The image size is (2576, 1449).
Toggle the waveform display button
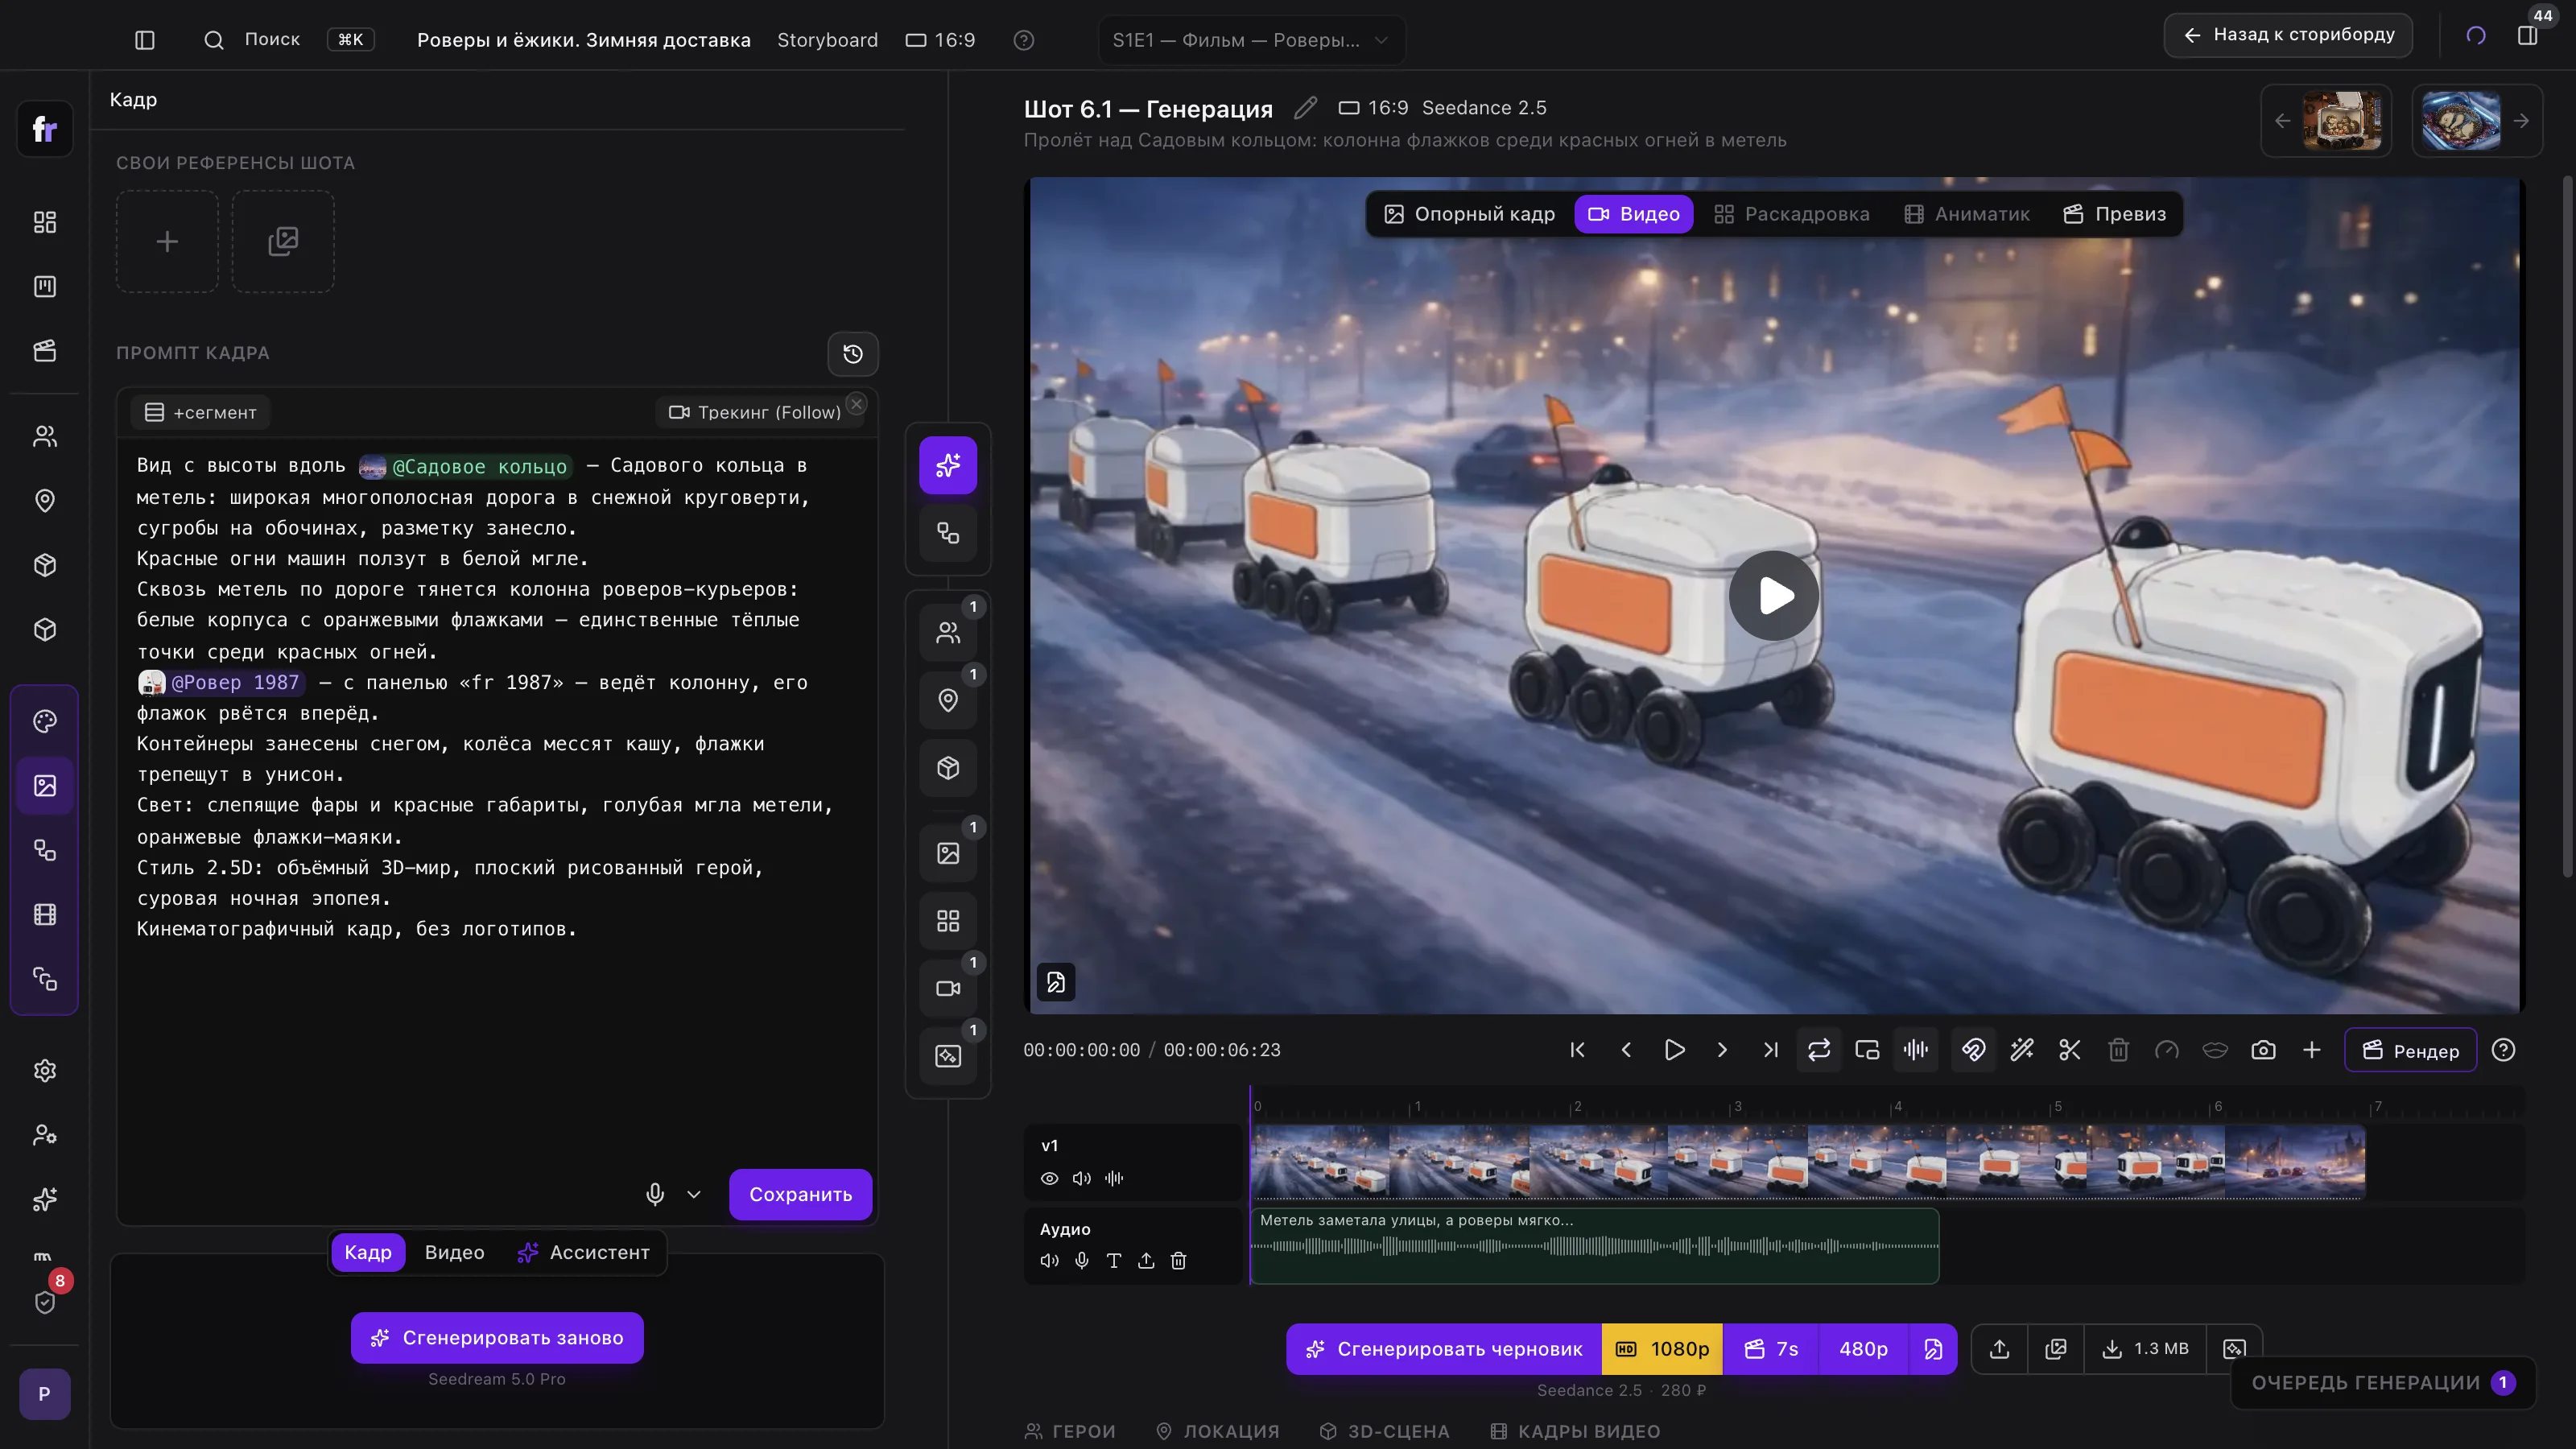[1916, 1050]
